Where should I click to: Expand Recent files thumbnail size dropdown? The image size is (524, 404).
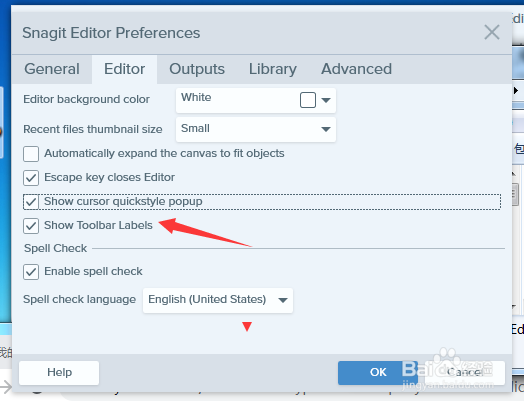coord(256,129)
